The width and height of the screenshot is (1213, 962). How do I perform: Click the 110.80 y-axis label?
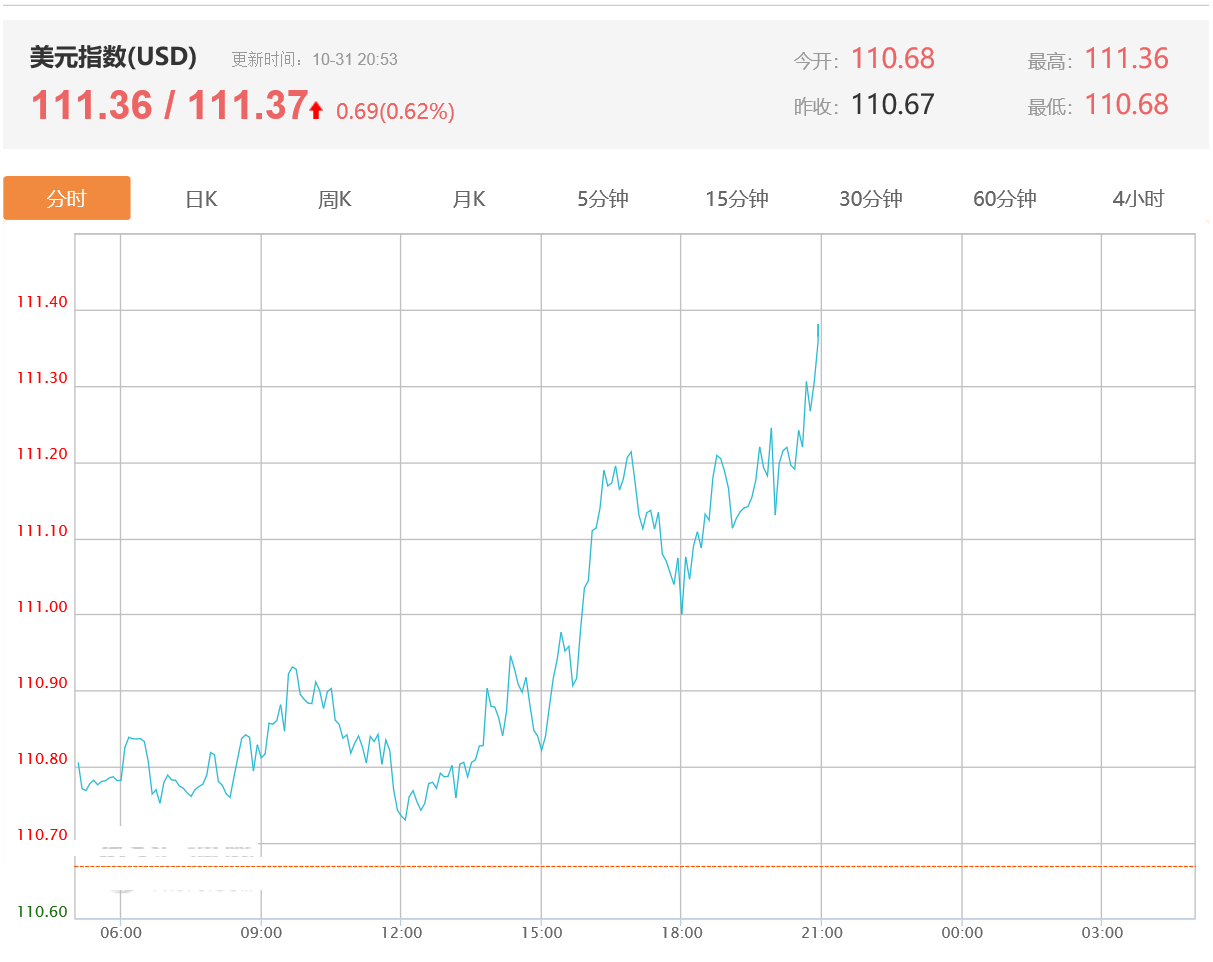[42, 760]
